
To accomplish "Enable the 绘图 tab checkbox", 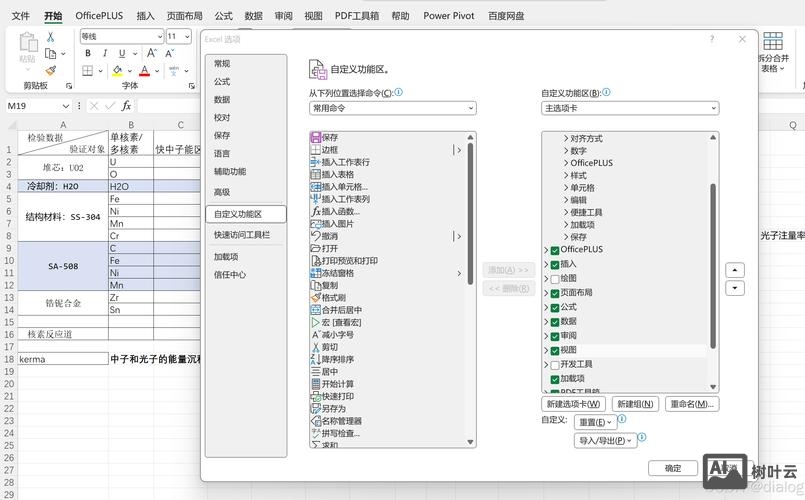I will click(555, 279).
